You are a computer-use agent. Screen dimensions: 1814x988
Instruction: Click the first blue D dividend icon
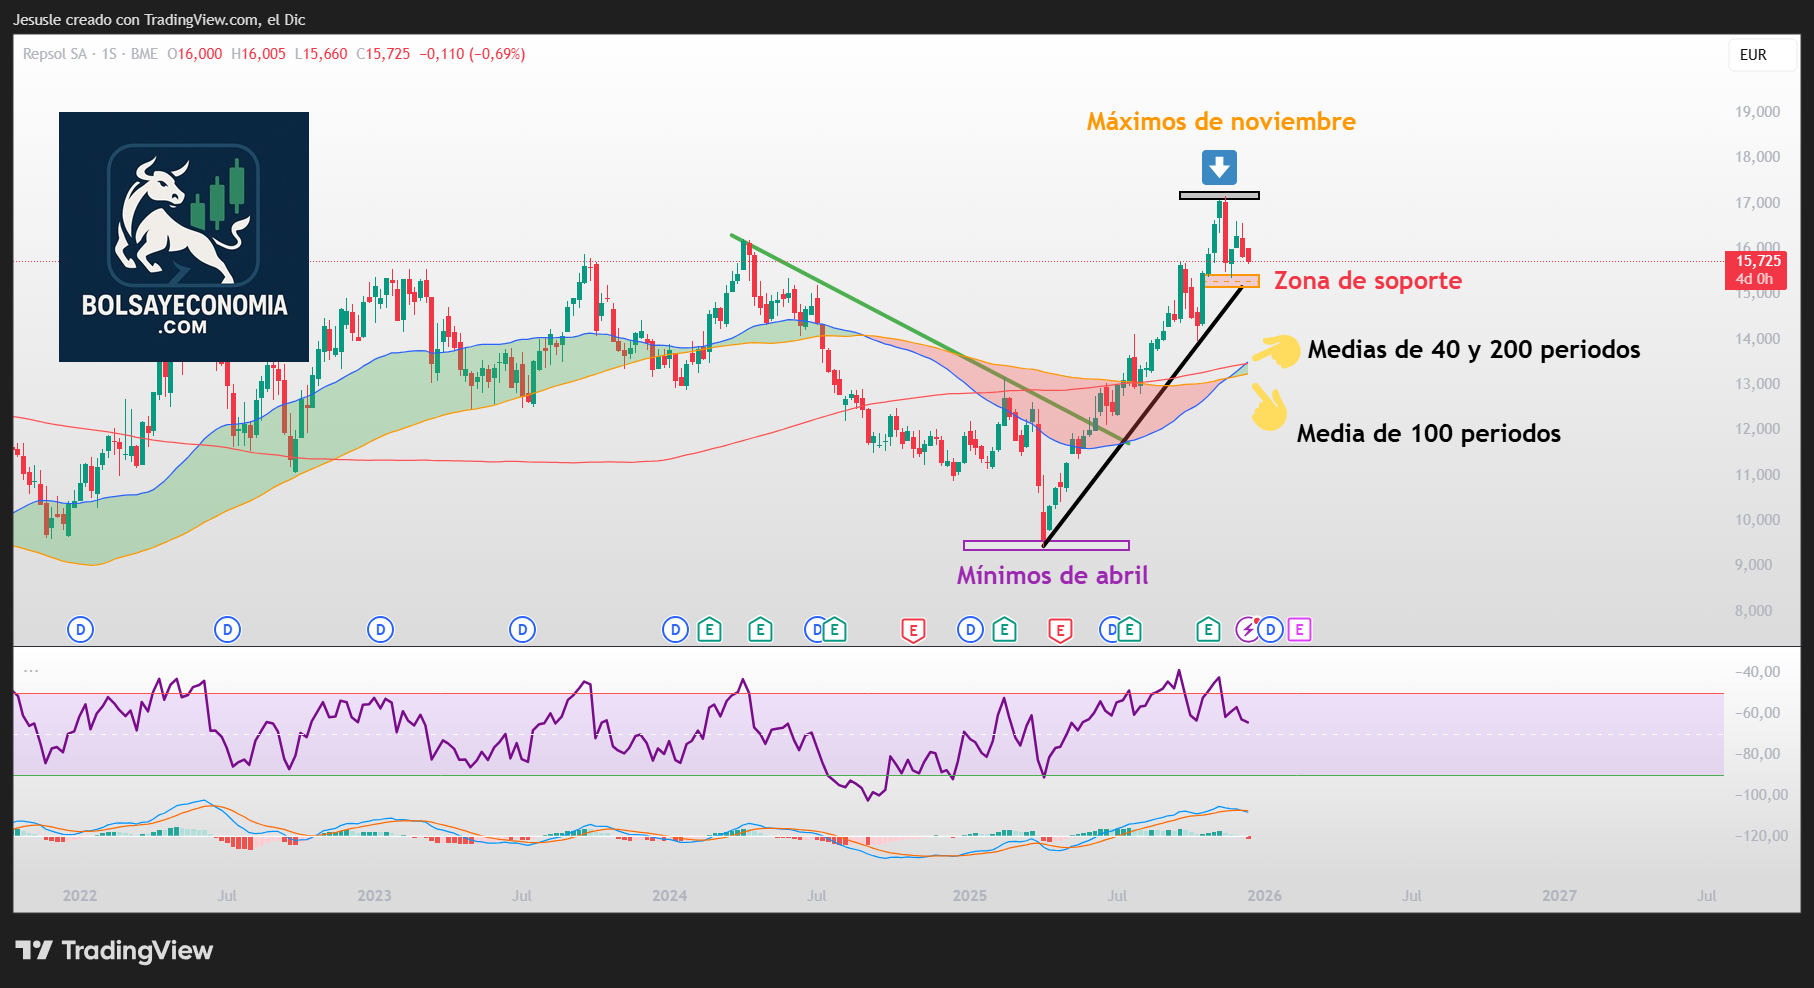click(79, 630)
